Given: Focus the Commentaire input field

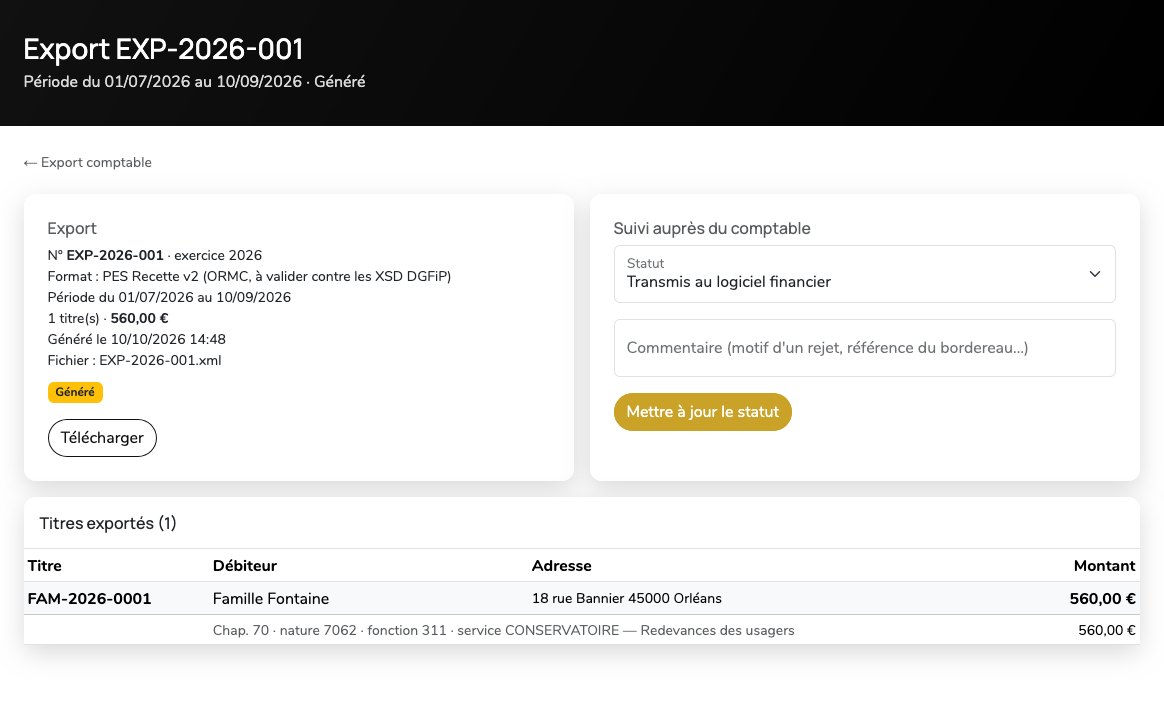Looking at the screenshot, I should point(864,348).
